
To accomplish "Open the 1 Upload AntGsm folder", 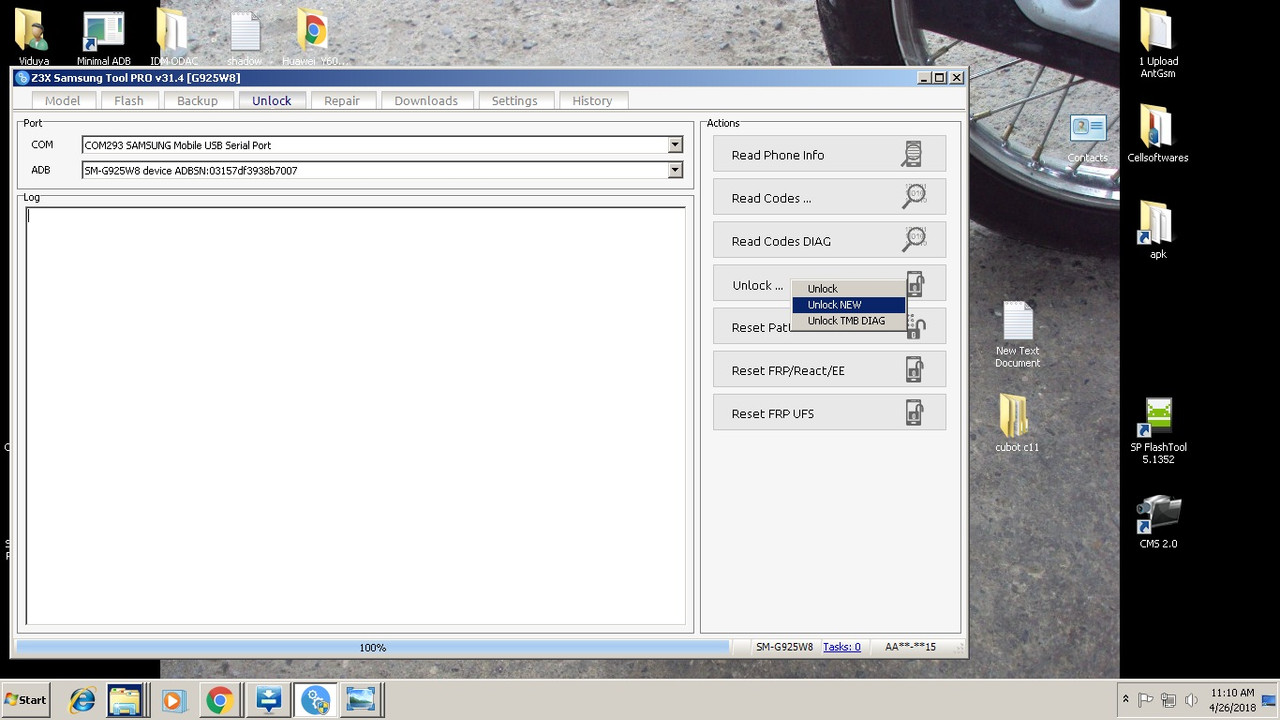I will pos(1157,43).
